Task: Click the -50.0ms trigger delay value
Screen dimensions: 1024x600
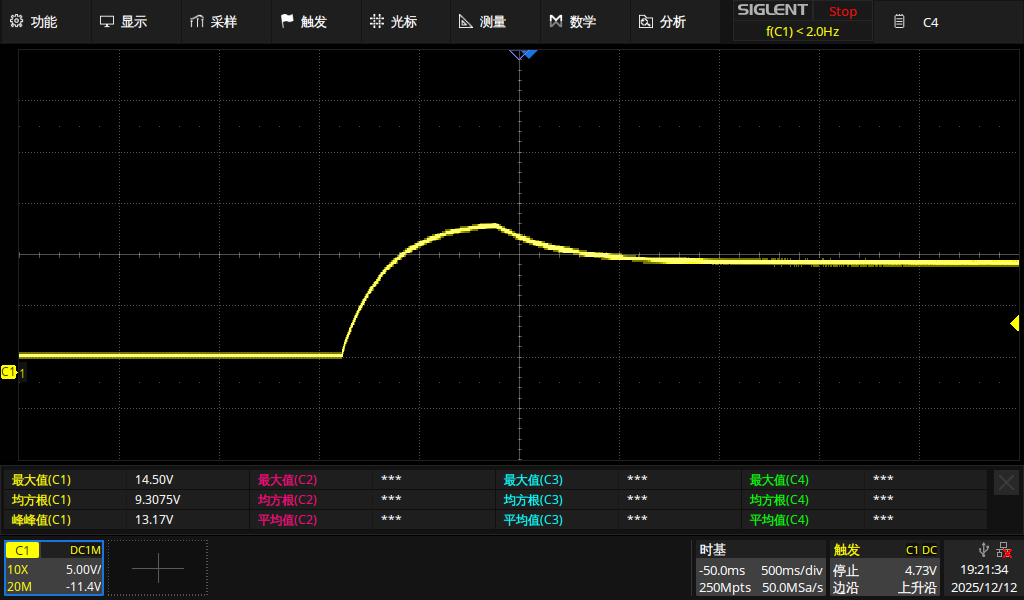Action: pos(722,571)
